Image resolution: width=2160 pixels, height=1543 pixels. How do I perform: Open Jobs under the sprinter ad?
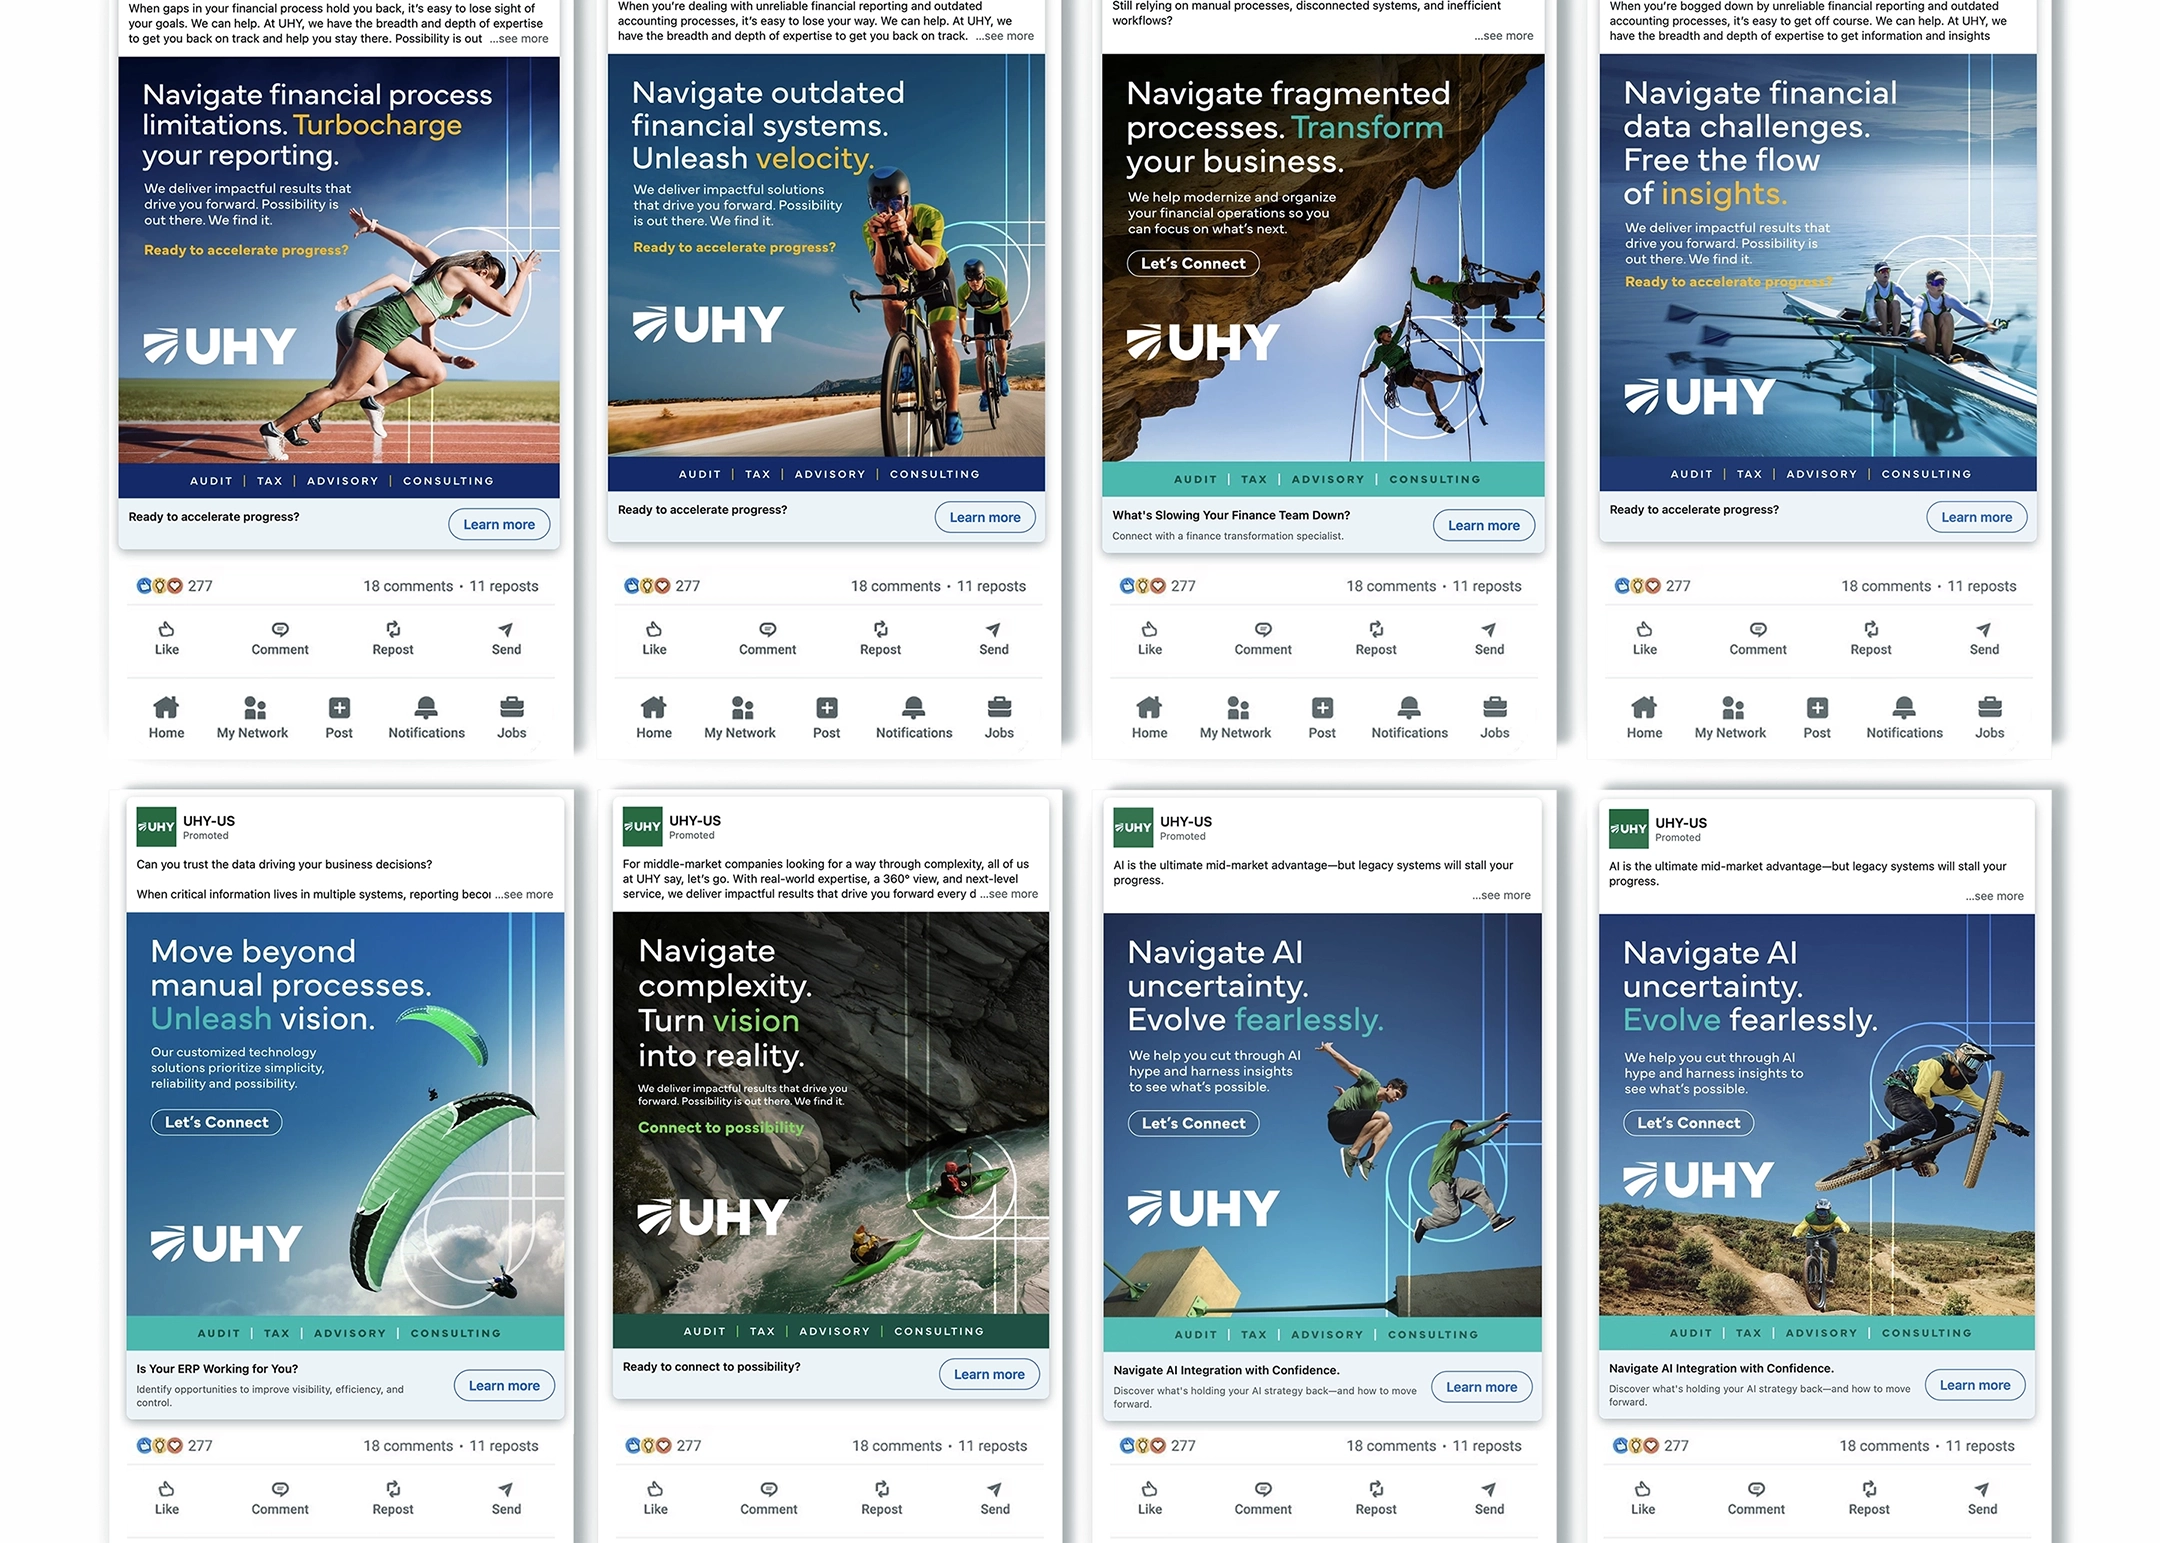click(511, 718)
